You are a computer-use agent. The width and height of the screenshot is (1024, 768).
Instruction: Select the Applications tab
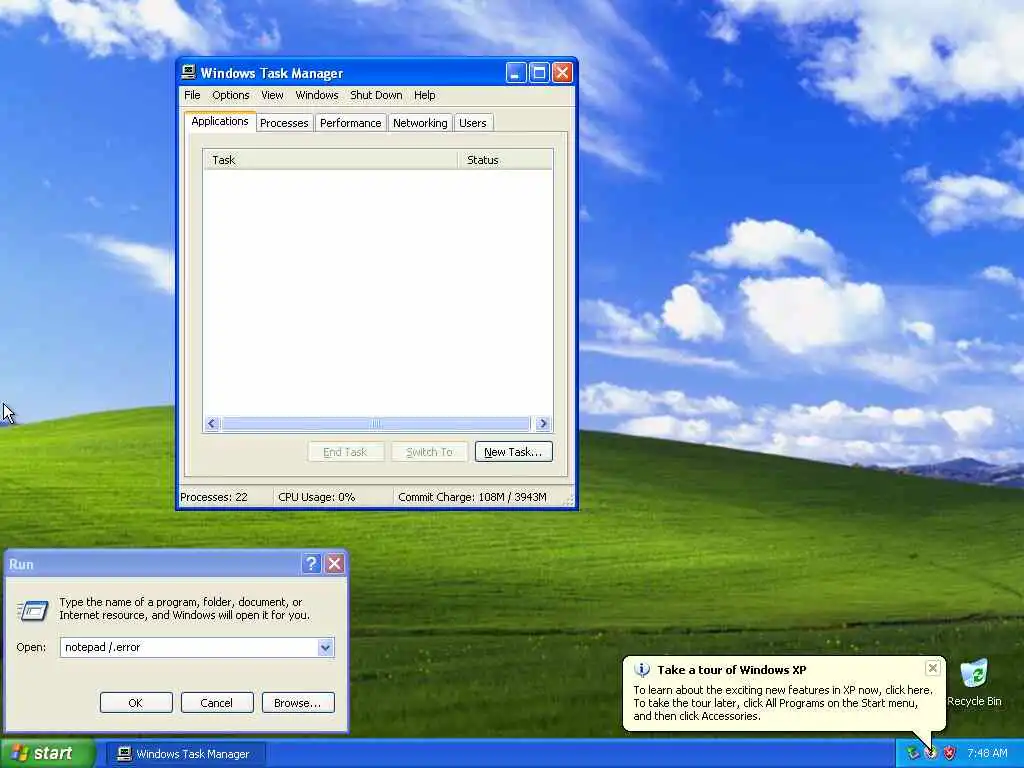click(220, 121)
